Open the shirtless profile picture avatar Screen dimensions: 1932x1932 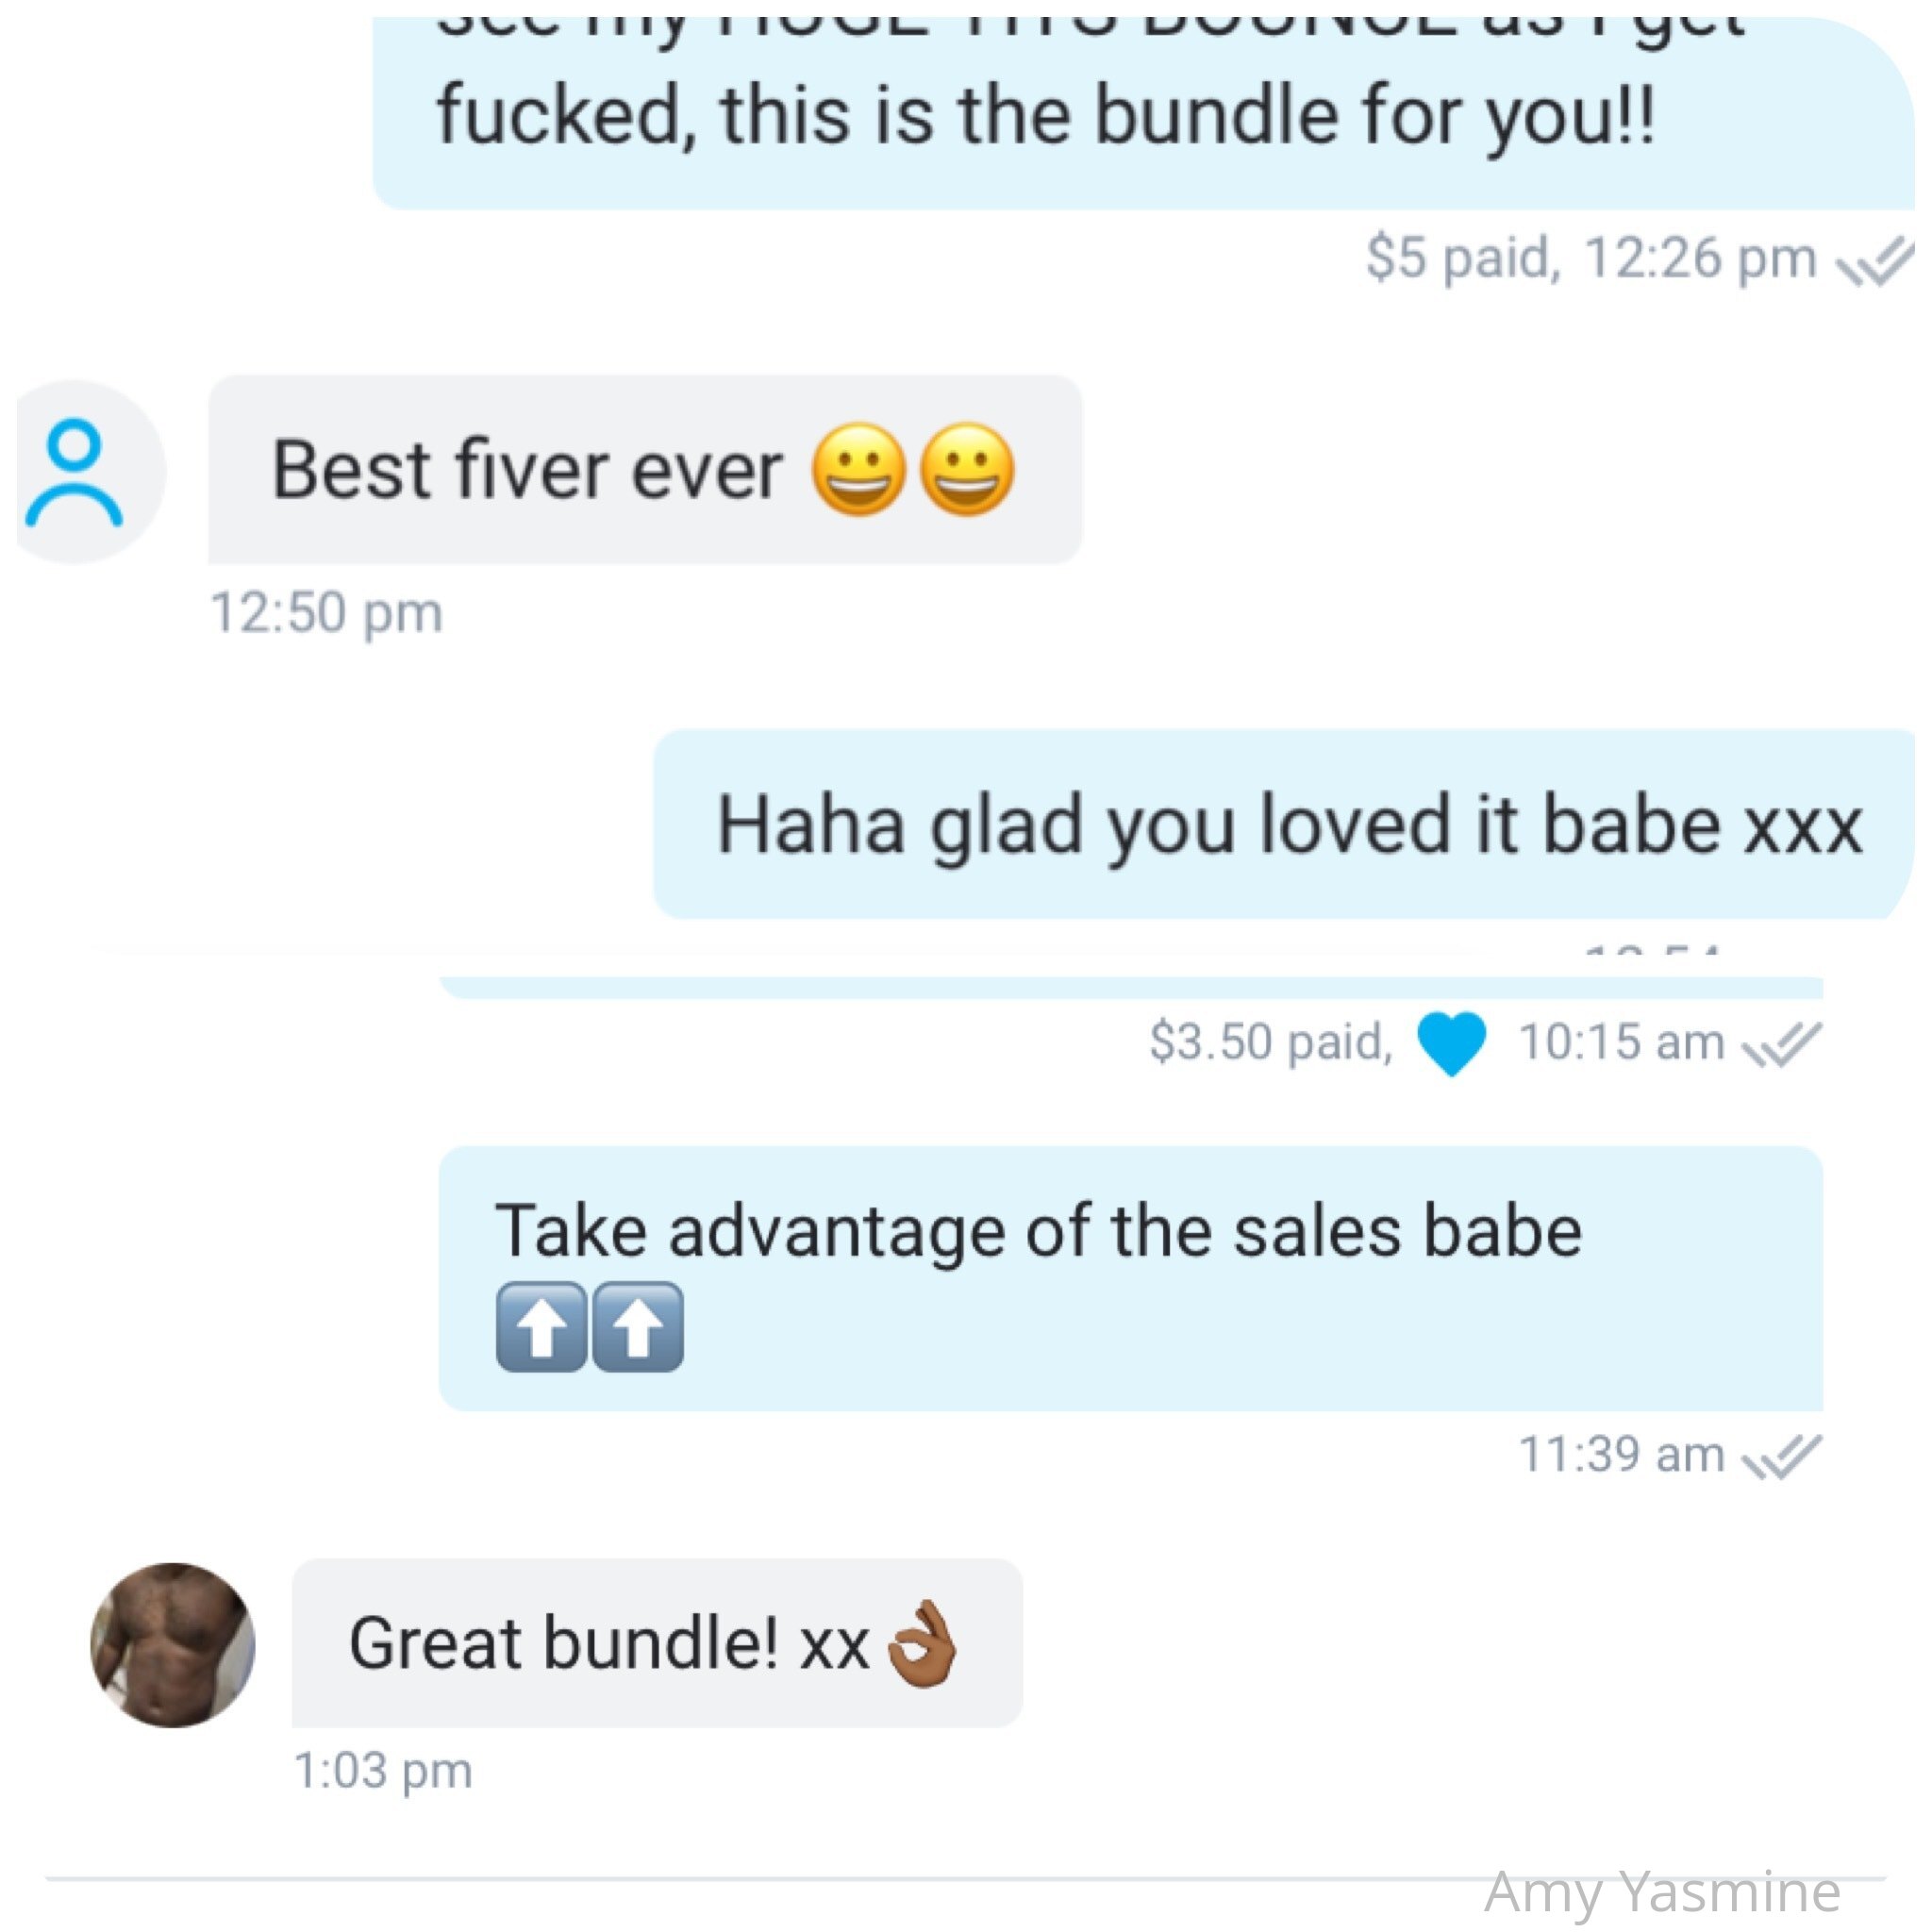(173, 1645)
